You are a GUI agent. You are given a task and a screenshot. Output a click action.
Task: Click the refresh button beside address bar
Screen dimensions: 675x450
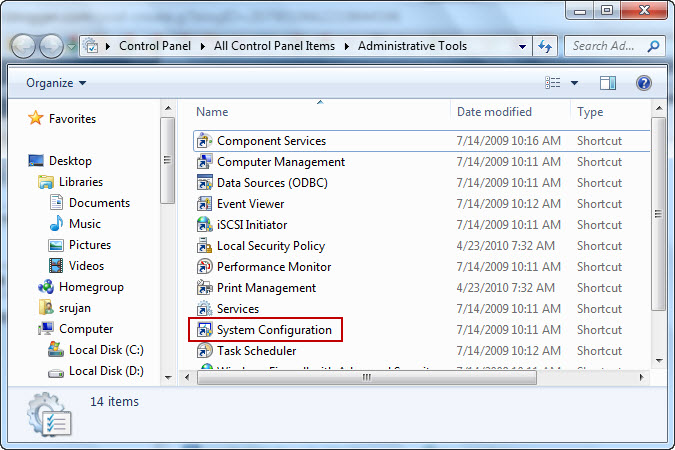coord(545,46)
